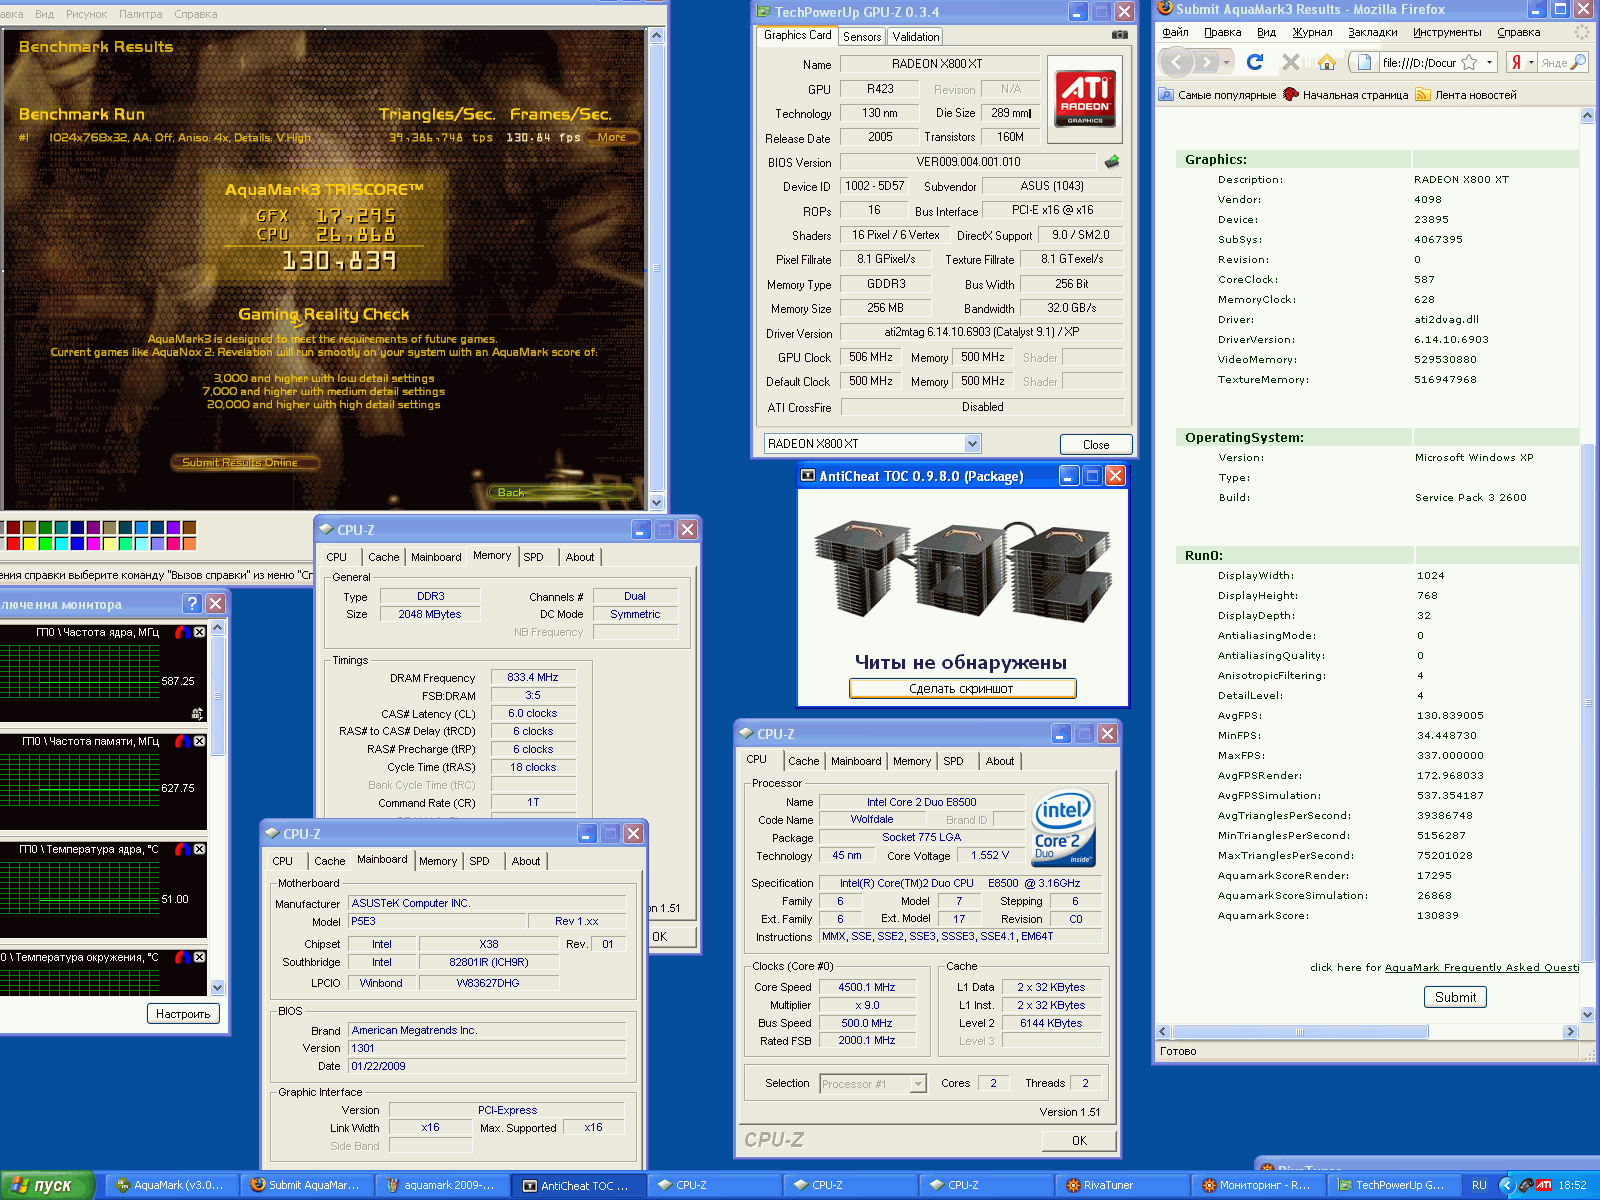The height and width of the screenshot is (1200, 1600).
Task: Open the Палитра menu in Paint
Action: coord(141,14)
